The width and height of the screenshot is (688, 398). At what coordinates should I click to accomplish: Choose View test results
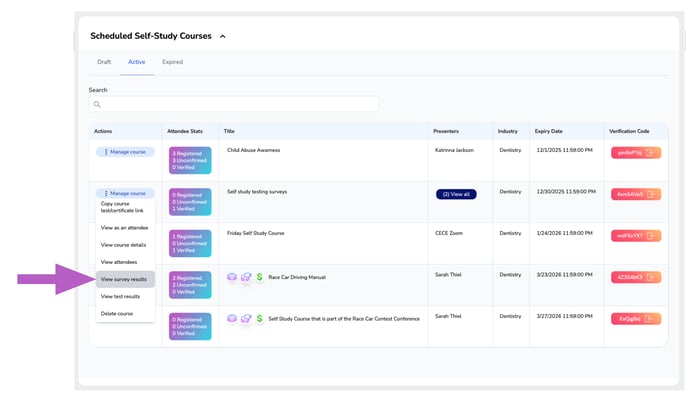[125, 296]
